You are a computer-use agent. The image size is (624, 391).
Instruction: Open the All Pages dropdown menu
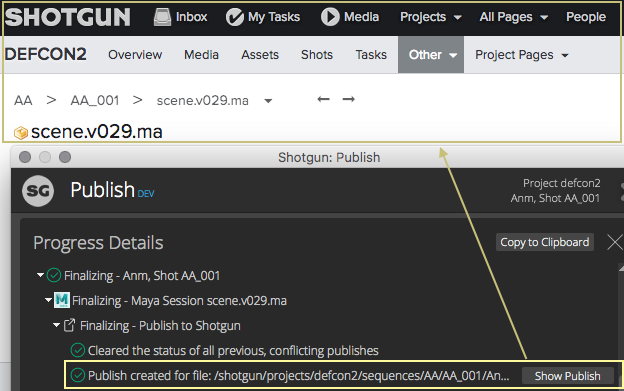[513, 17]
